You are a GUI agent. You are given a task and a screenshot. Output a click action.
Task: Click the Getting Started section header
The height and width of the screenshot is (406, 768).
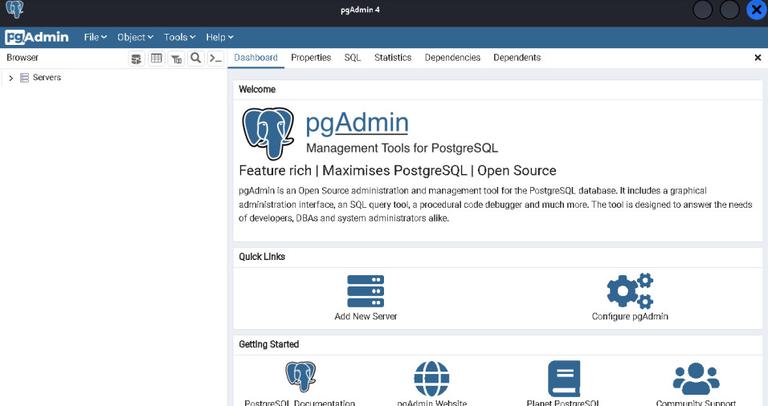[268, 344]
